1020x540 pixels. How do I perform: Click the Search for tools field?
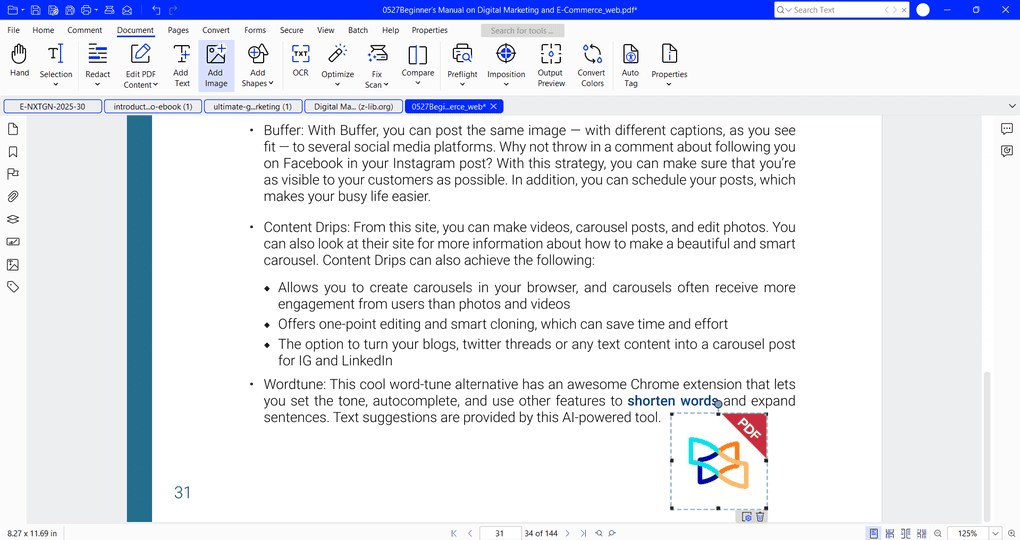522,31
